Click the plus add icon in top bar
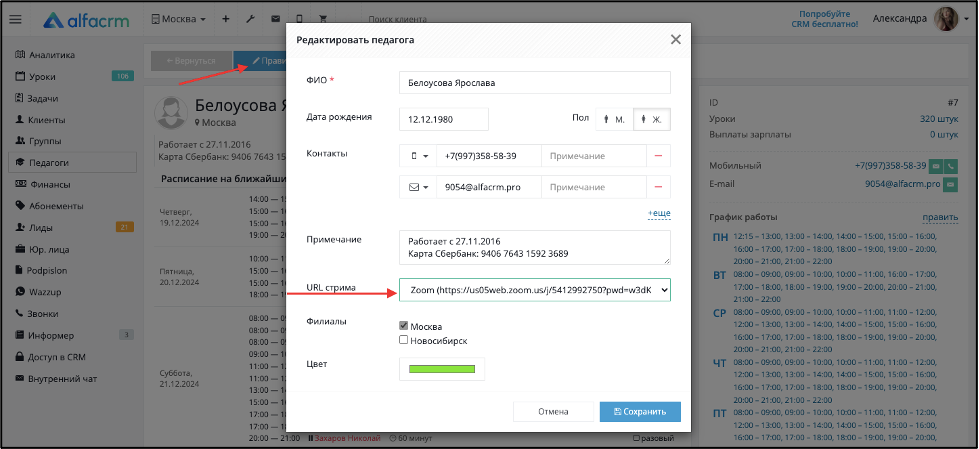The width and height of the screenshot is (979, 449). 225,19
